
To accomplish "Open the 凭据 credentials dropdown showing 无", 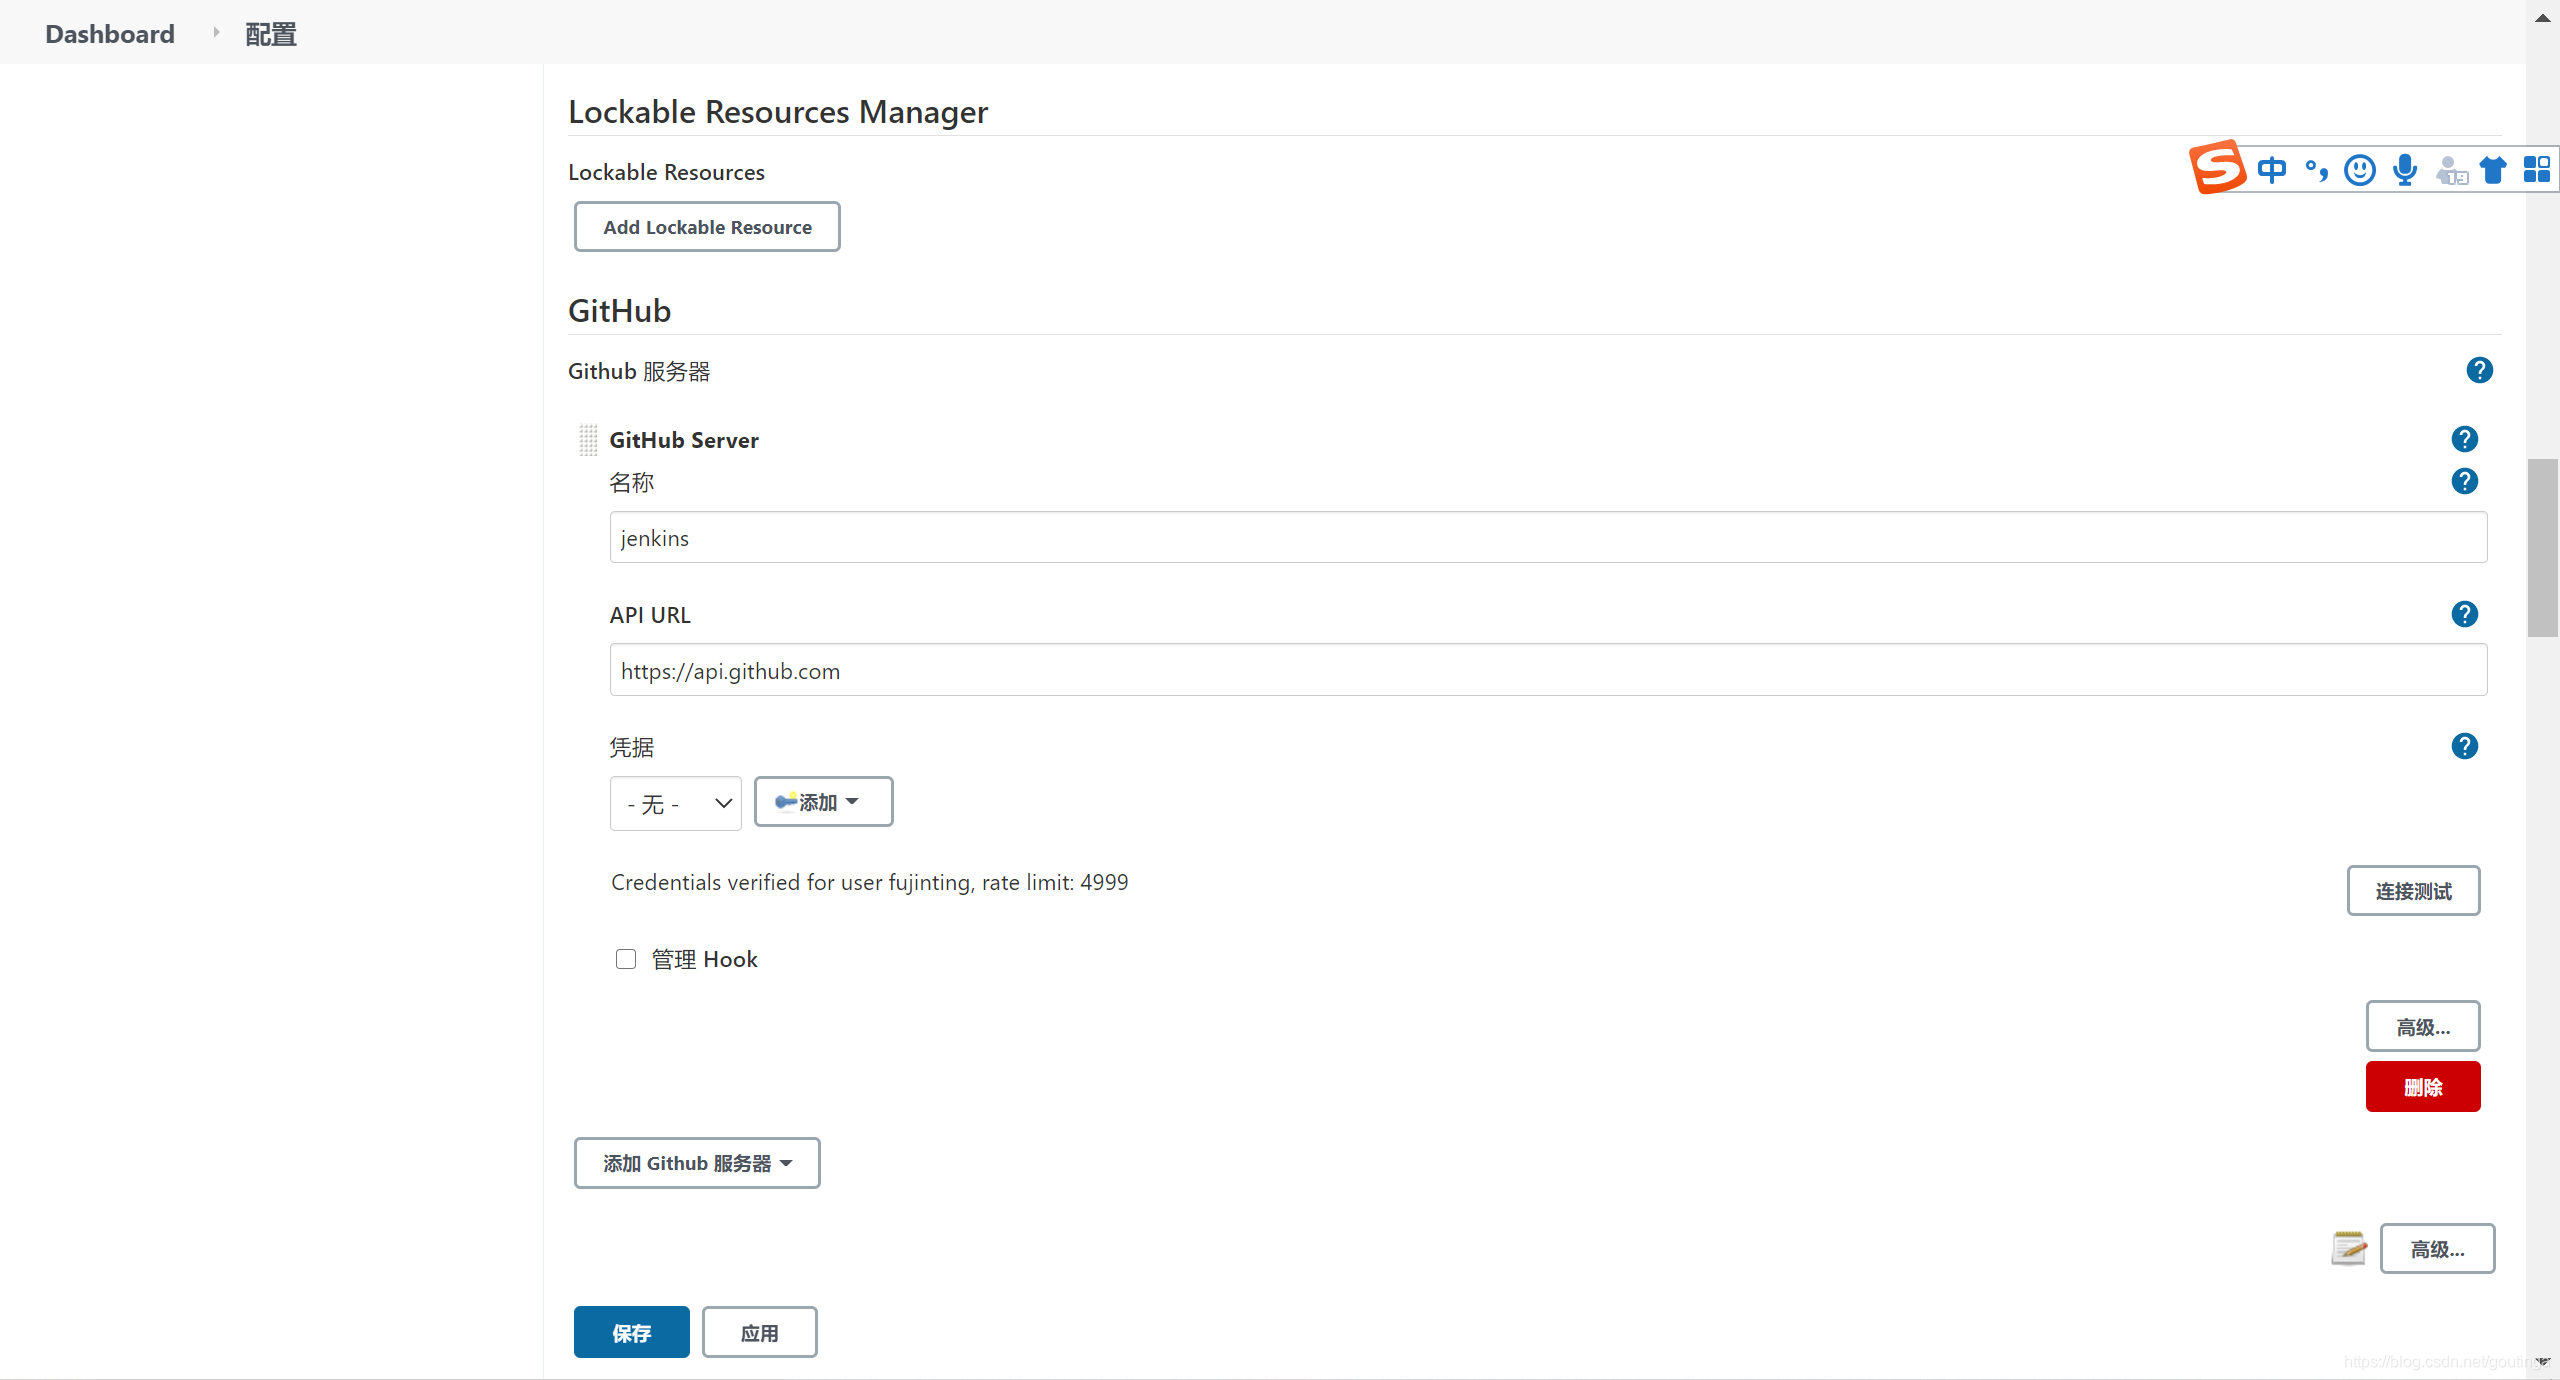I will (676, 803).
